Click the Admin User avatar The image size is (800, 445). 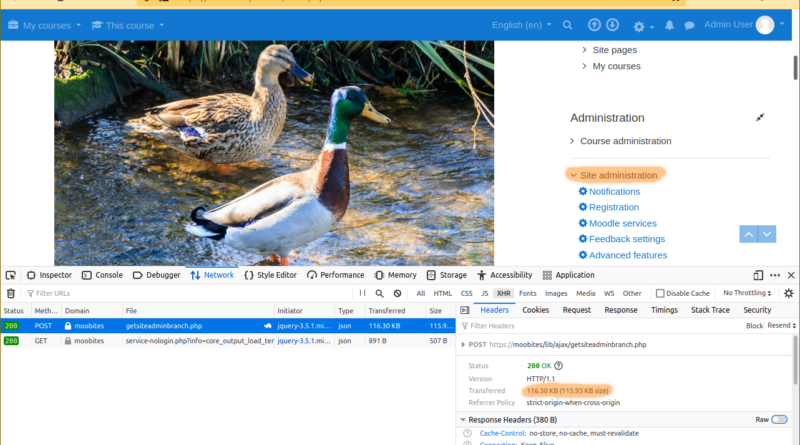(x=765, y=25)
